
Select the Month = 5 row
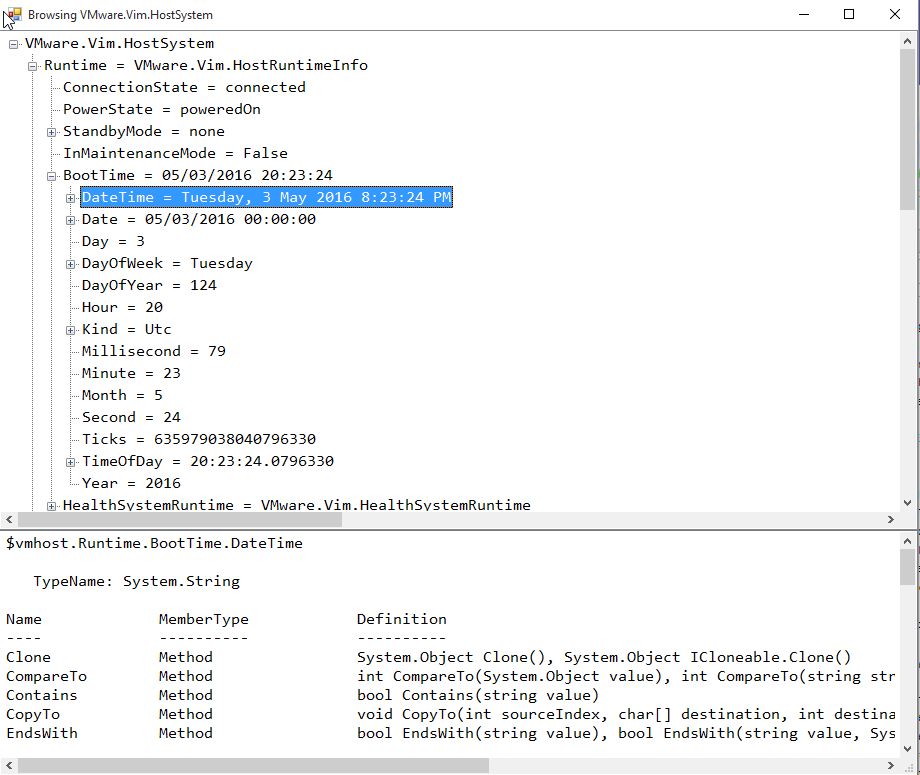point(122,395)
